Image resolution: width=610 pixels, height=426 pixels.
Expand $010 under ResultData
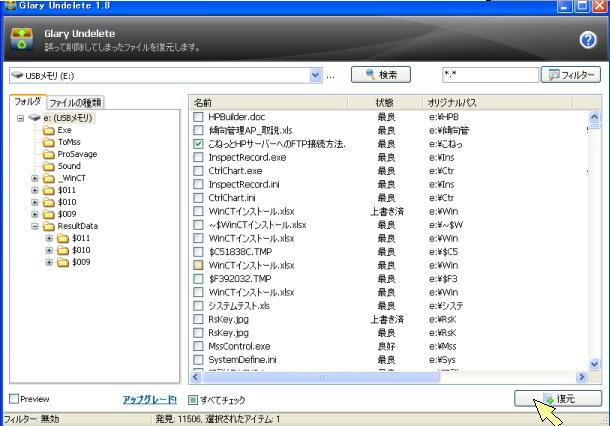(x=49, y=250)
